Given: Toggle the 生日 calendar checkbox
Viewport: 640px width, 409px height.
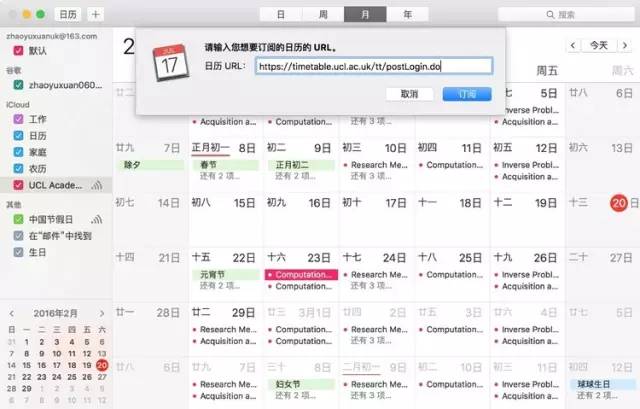Looking at the screenshot, I should 17,252.
